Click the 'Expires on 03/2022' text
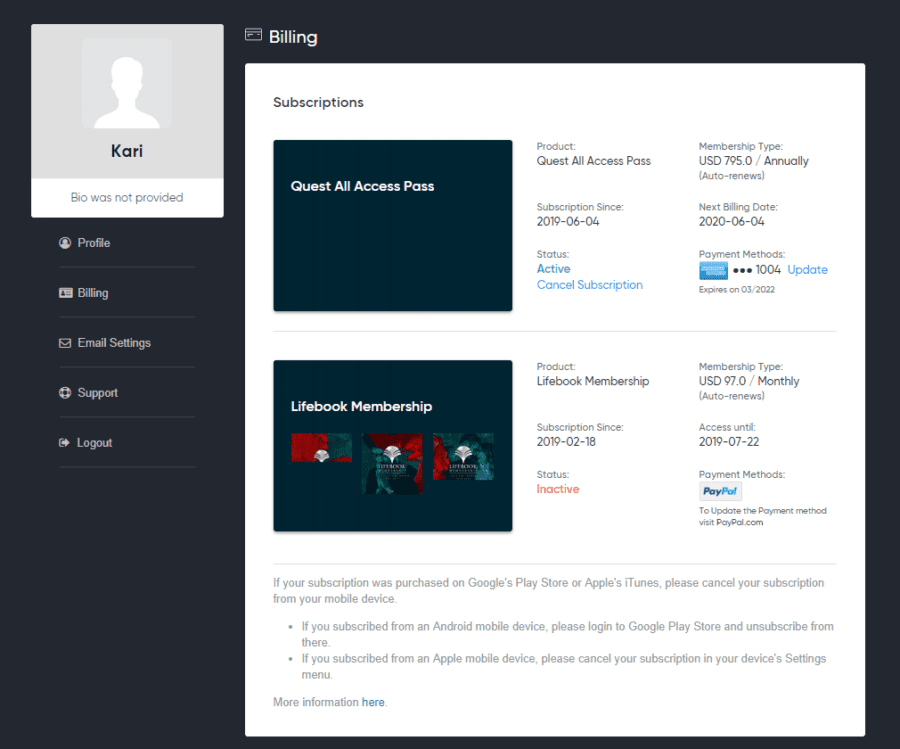Screen dimensions: 900x749 tap(736, 290)
